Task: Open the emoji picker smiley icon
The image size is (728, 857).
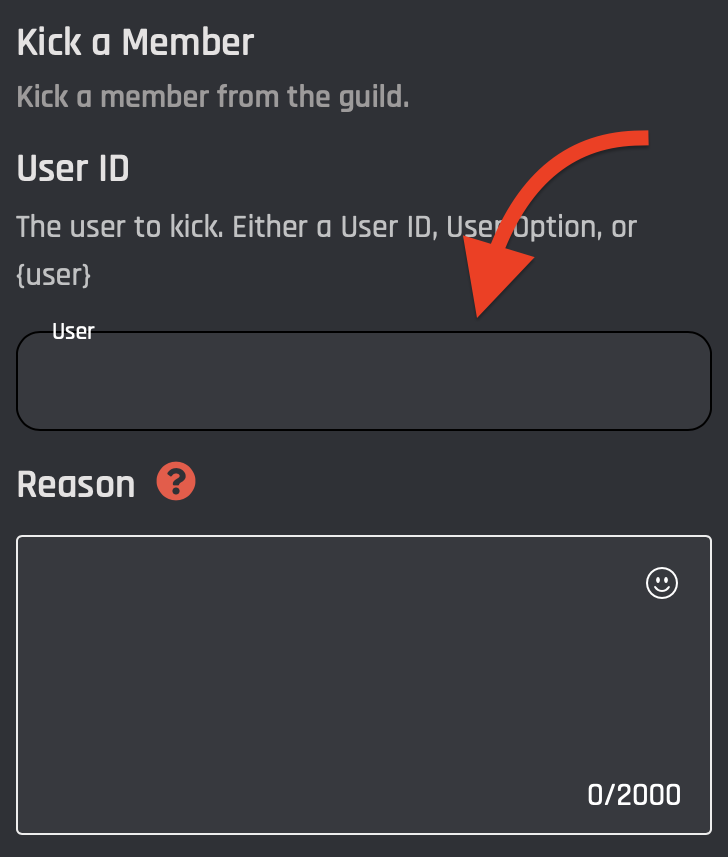Action: pyautogui.click(x=661, y=583)
